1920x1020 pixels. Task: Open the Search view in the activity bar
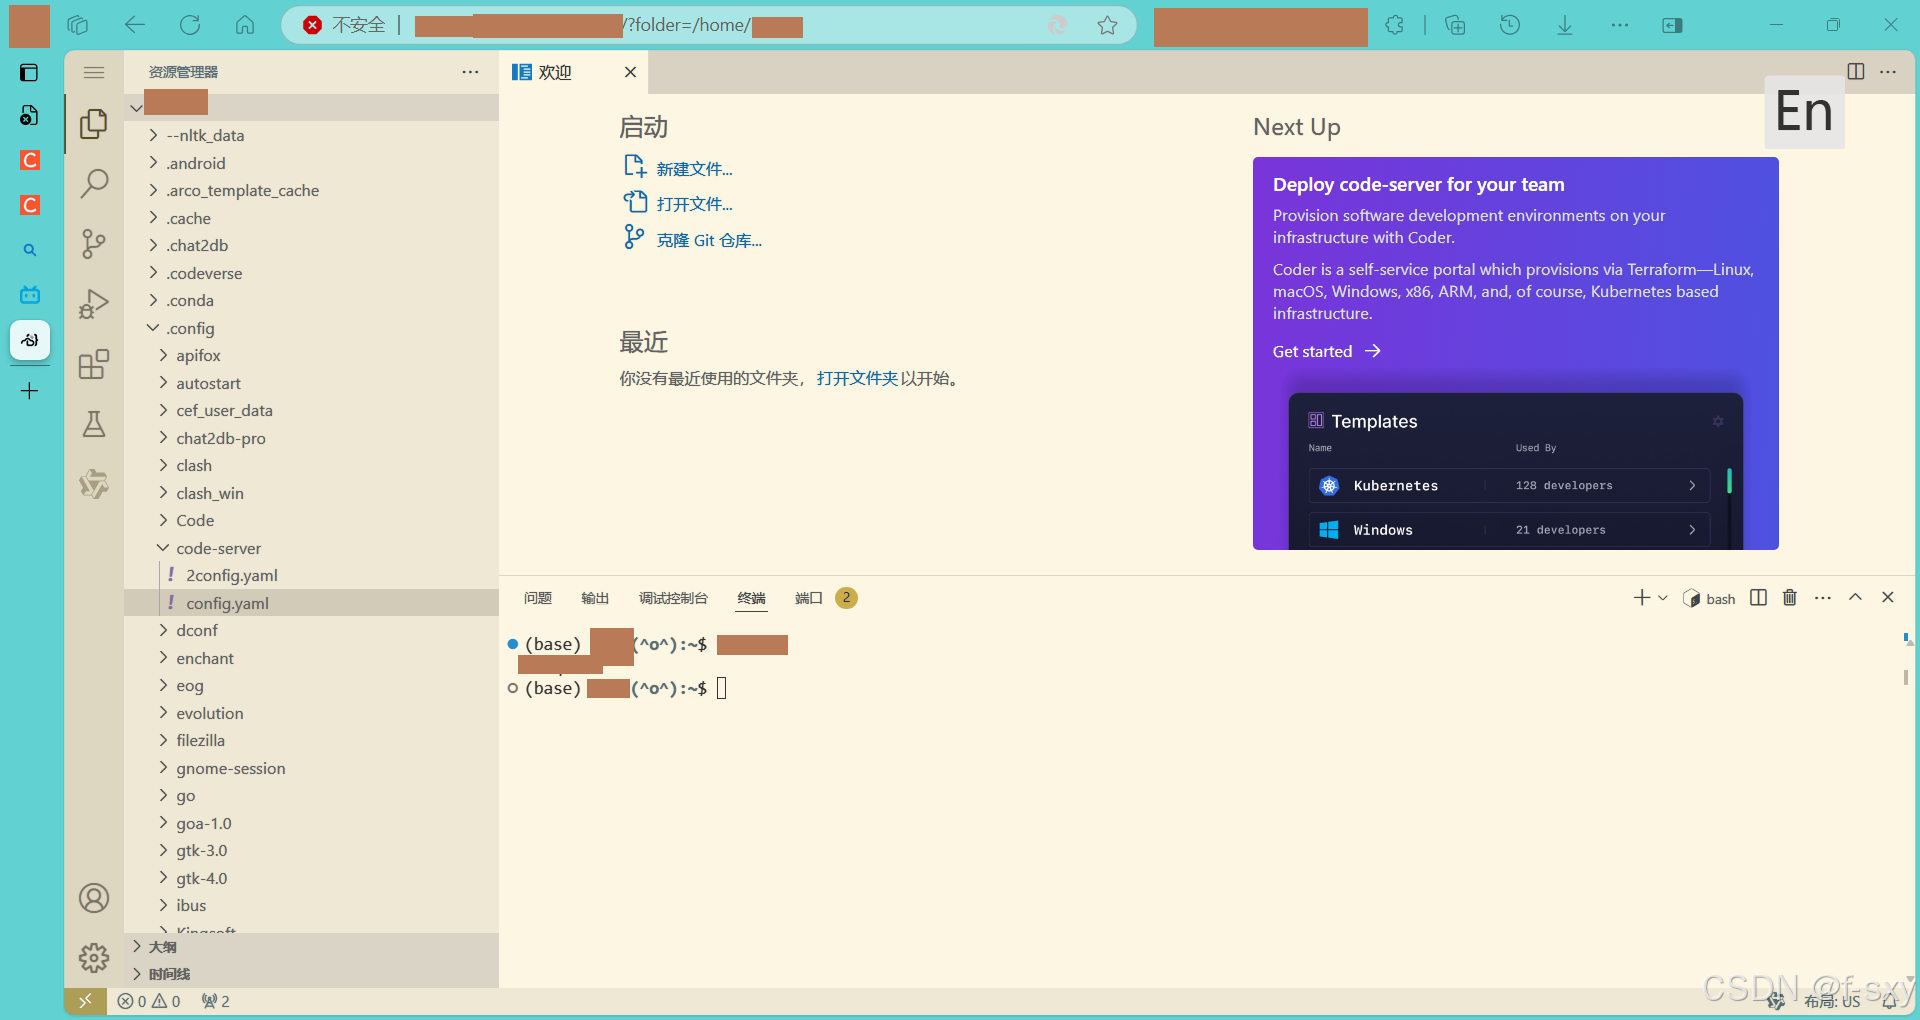coord(95,183)
